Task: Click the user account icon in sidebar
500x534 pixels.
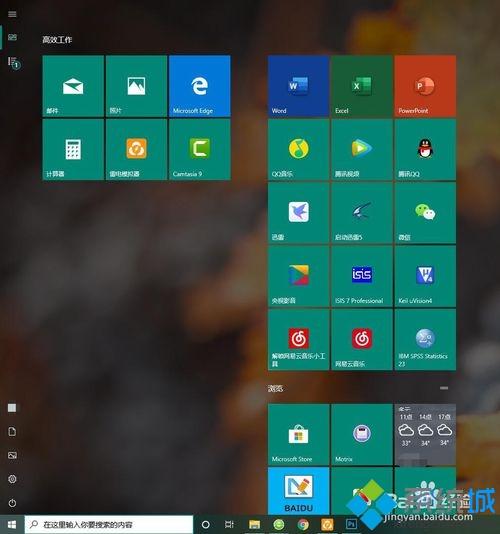Action: coord(12,408)
